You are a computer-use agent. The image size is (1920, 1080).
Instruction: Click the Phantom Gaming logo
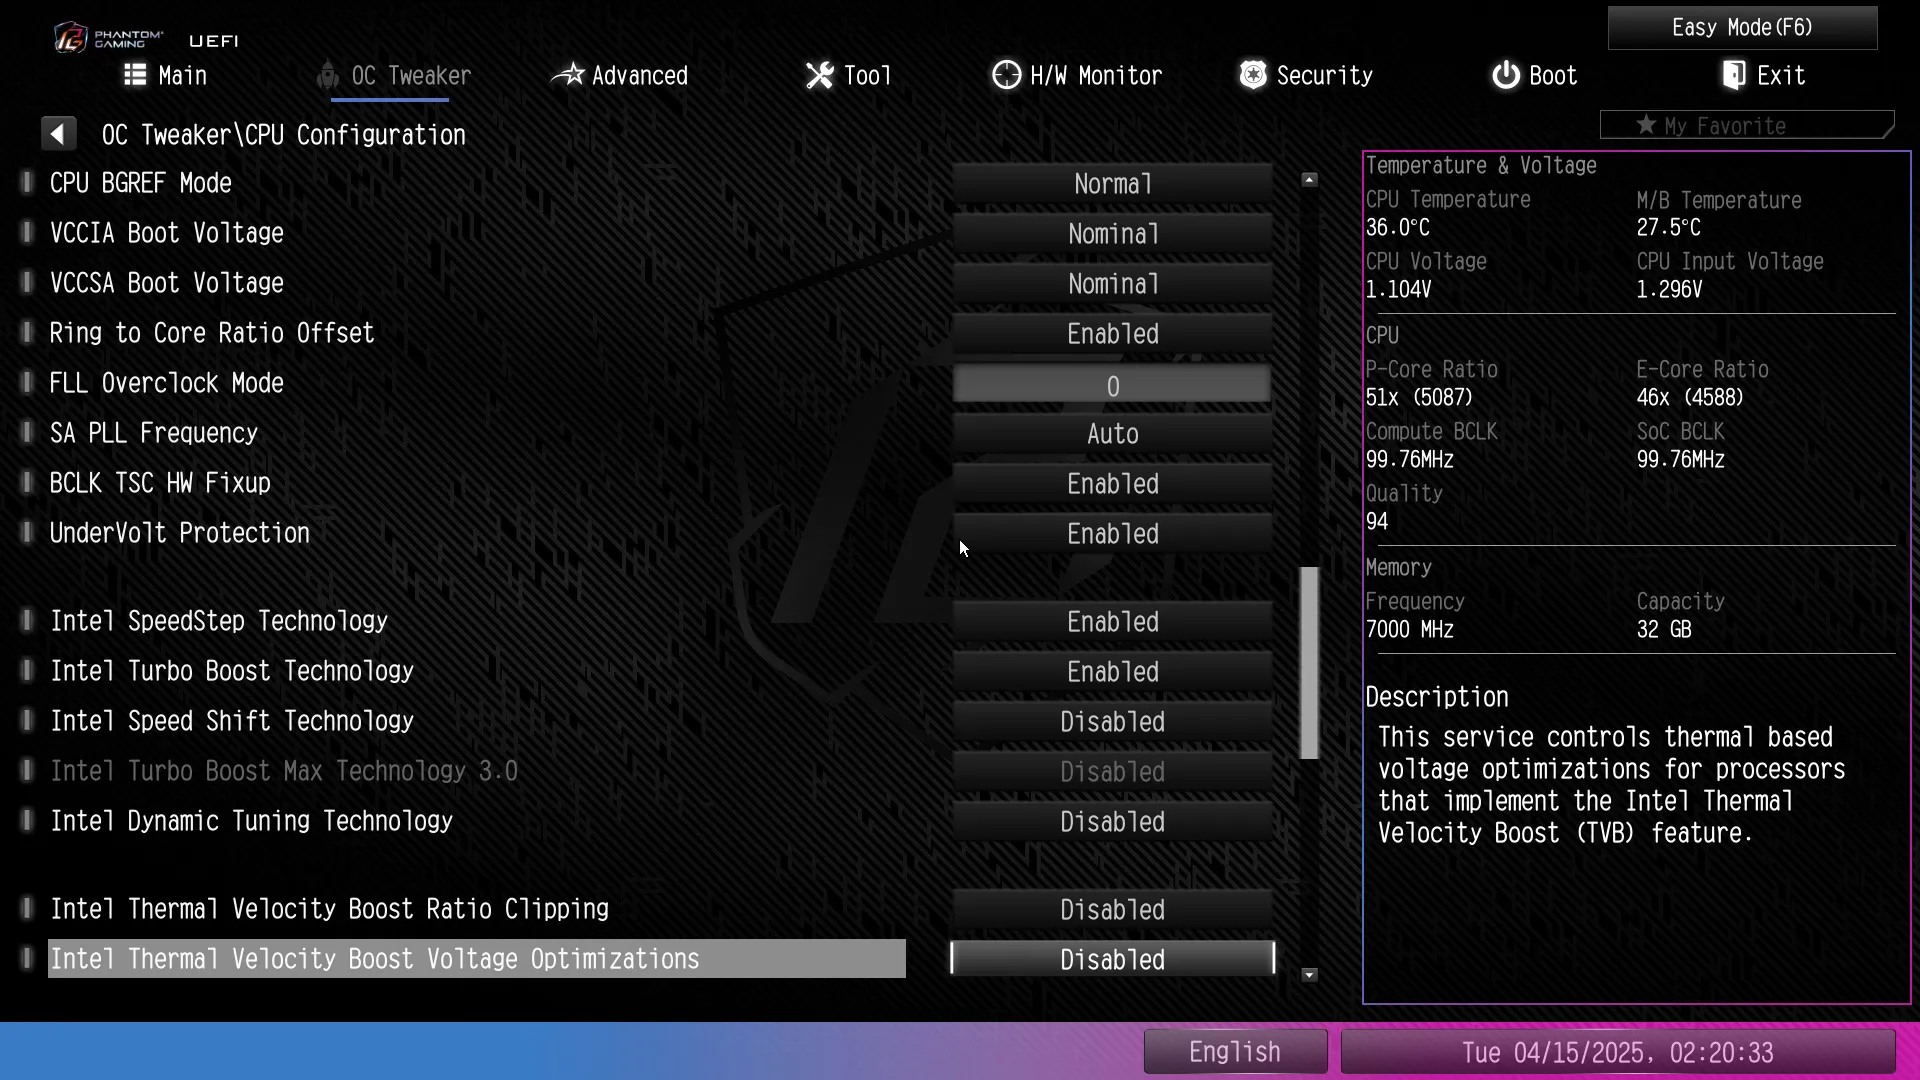point(108,38)
